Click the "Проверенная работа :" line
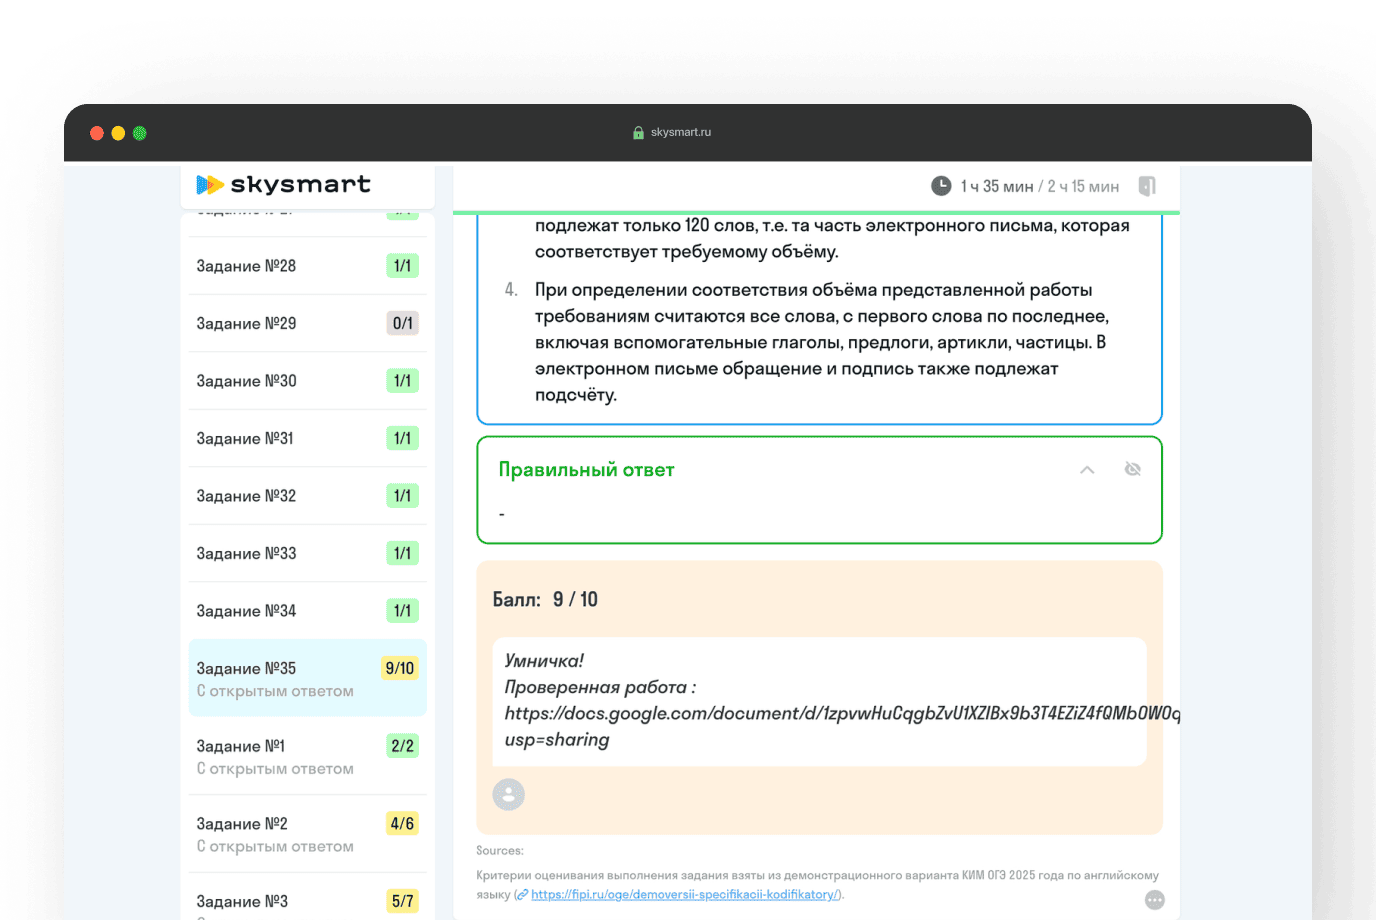Image resolution: width=1376 pixels, height=920 pixels. tap(600, 687)
